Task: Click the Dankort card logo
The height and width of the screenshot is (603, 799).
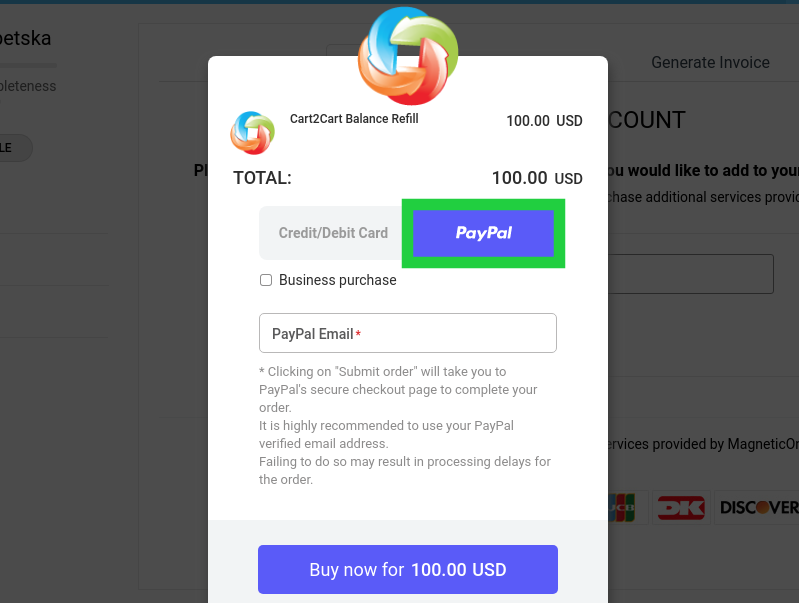Action: [x=681, y=508]
